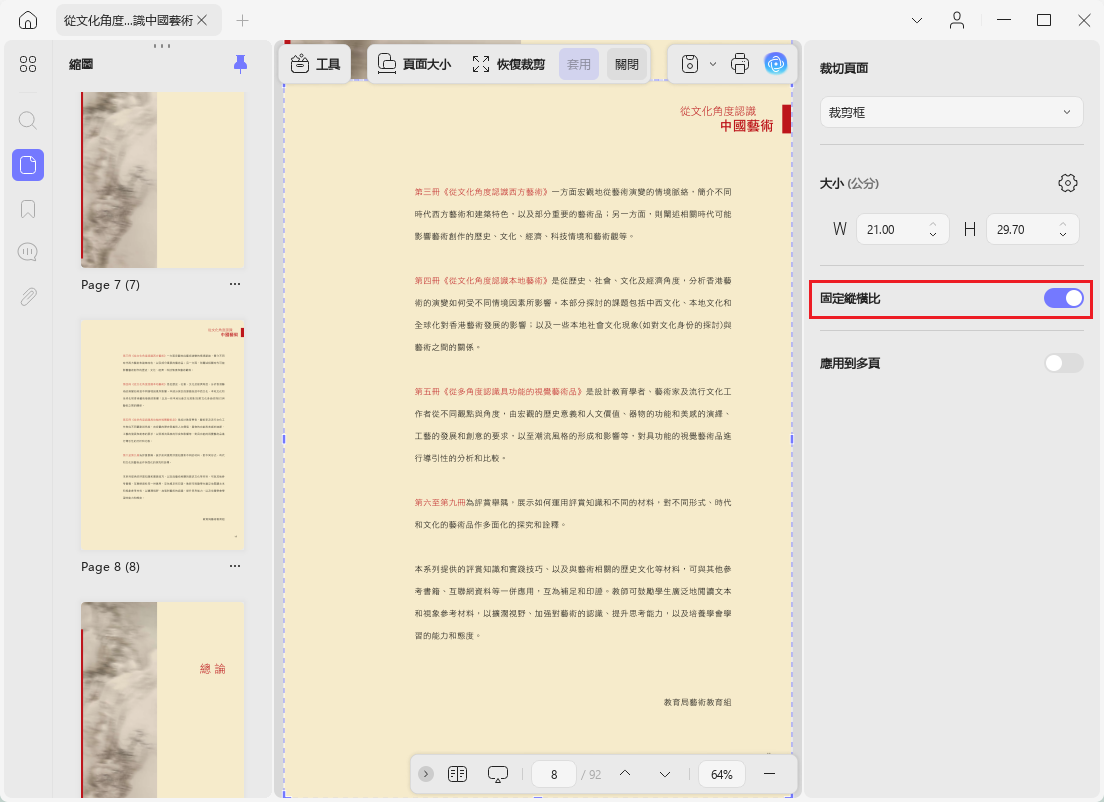Enable the 應用到多頁 toggle
The width and height of the screenshot is (1104, 802).
[1063, 363]
